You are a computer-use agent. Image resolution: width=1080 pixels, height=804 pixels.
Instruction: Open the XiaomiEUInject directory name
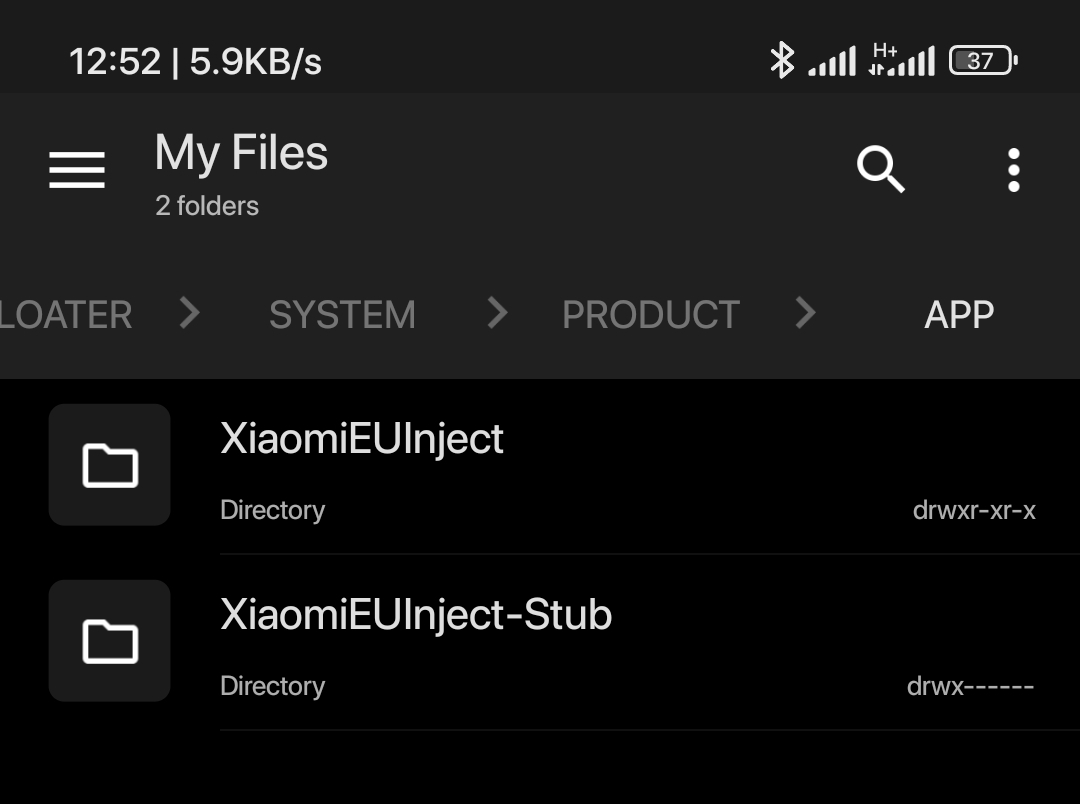pos(362,439)
